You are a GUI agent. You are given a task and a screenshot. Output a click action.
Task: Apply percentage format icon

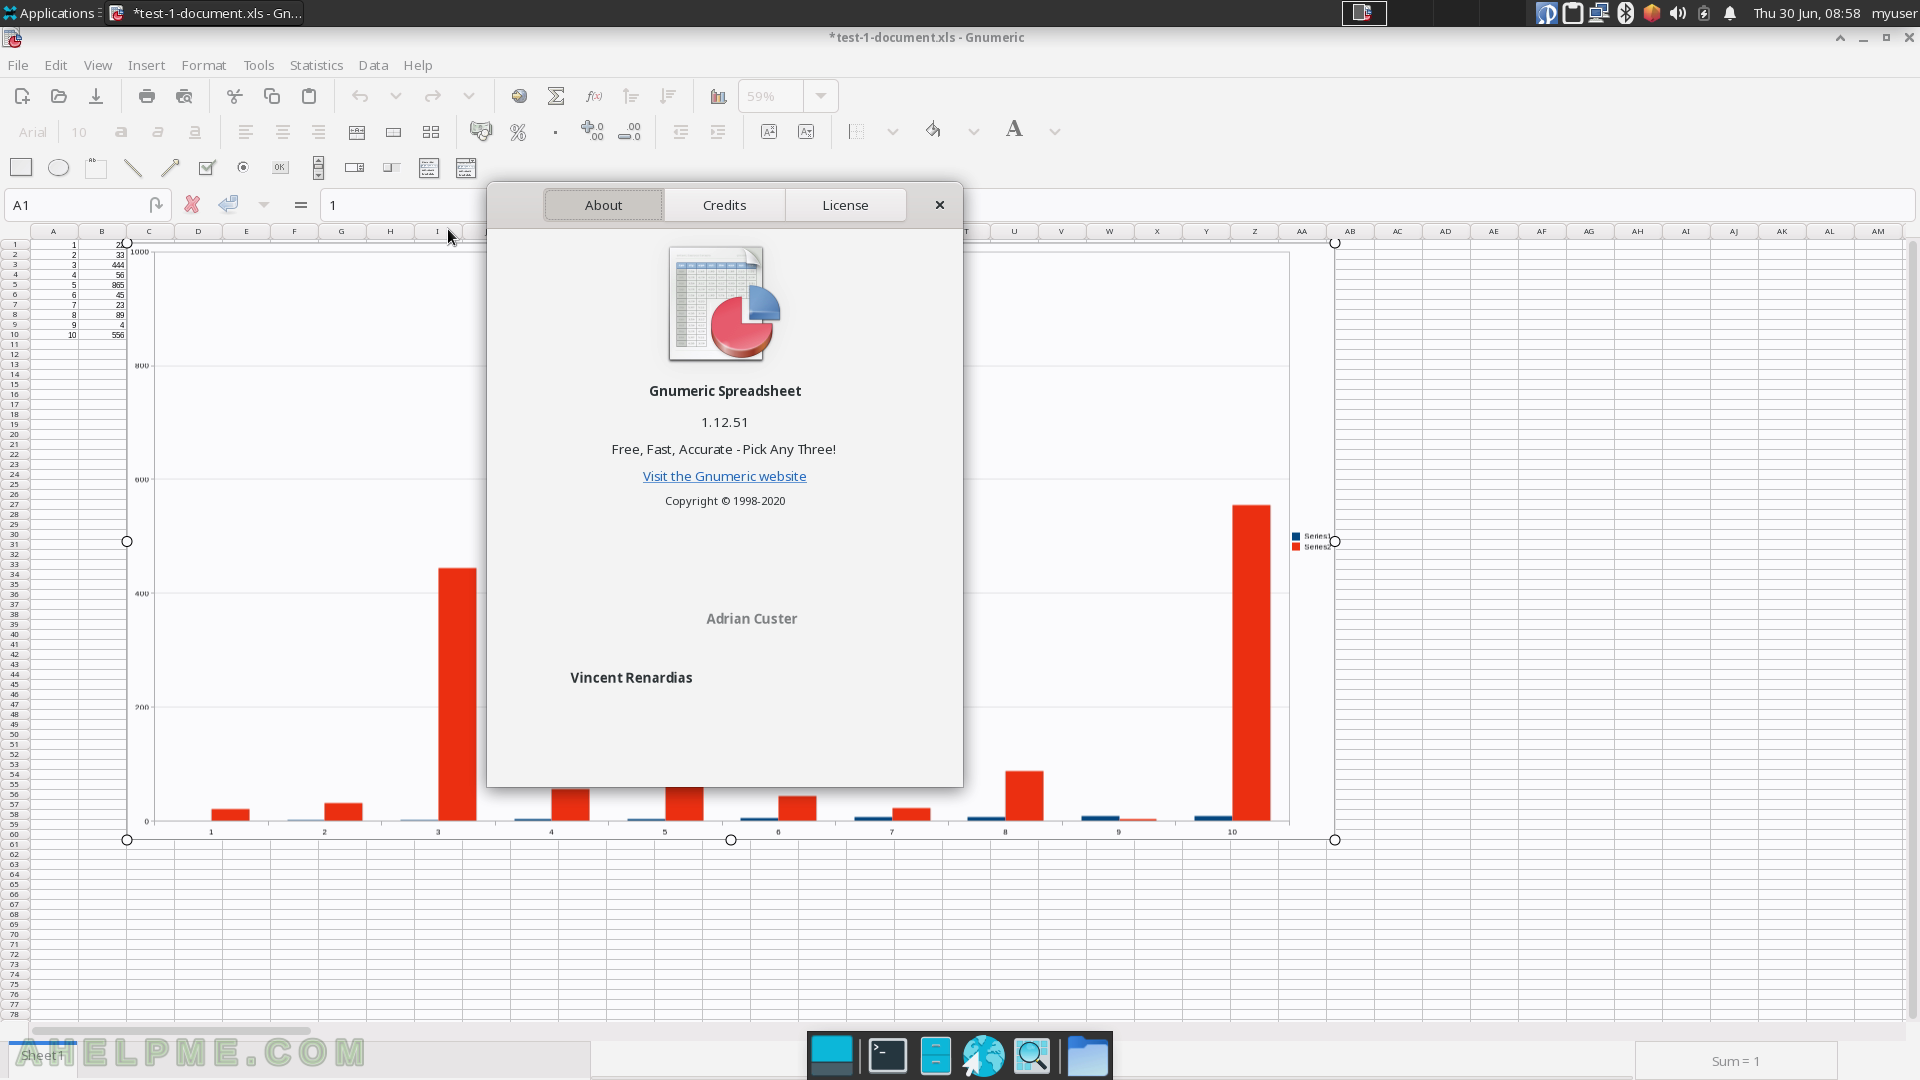pyautogui.click(x=518, y=132)
